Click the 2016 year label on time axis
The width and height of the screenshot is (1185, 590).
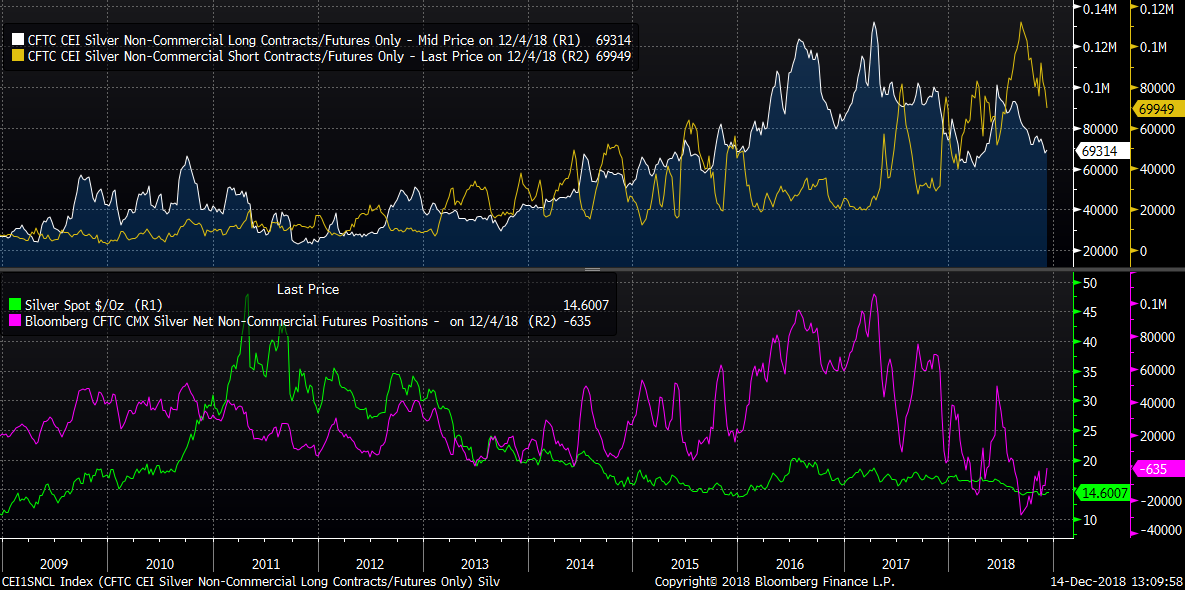(790, 563)
